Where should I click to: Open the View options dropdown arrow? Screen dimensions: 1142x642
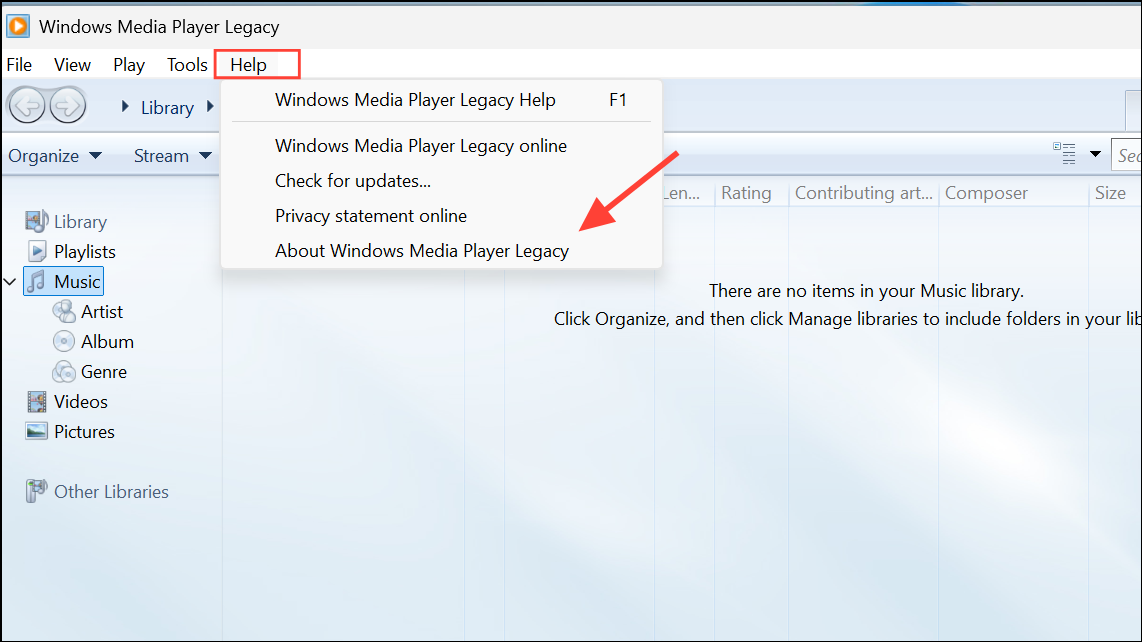pyautogui.click(x=1095, y=154)
